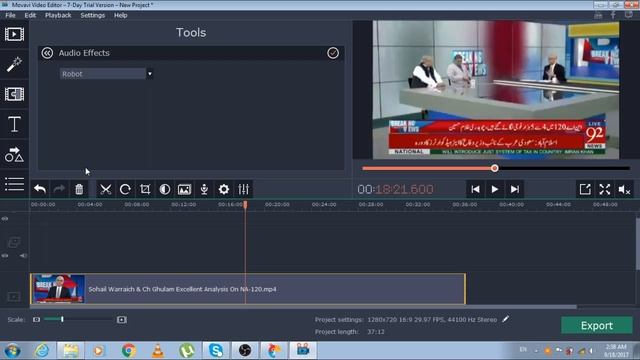This screenshot has width=640, height=360.
Task: Open Clip properties gear icon
Action: coord(224,189)
